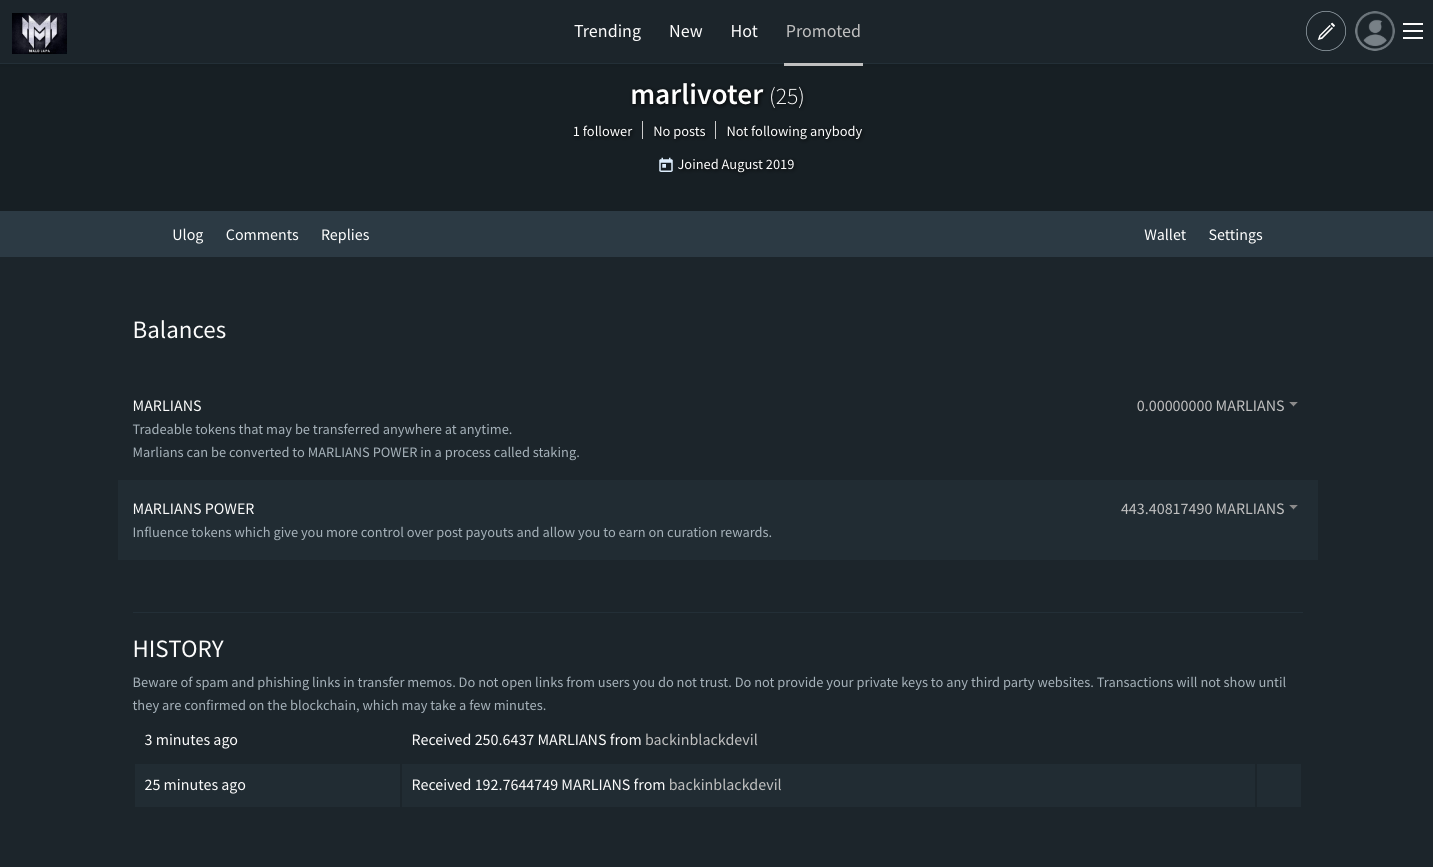Click the spam and phishing warning text
The image size is (1433, 867).
[709, 694]
